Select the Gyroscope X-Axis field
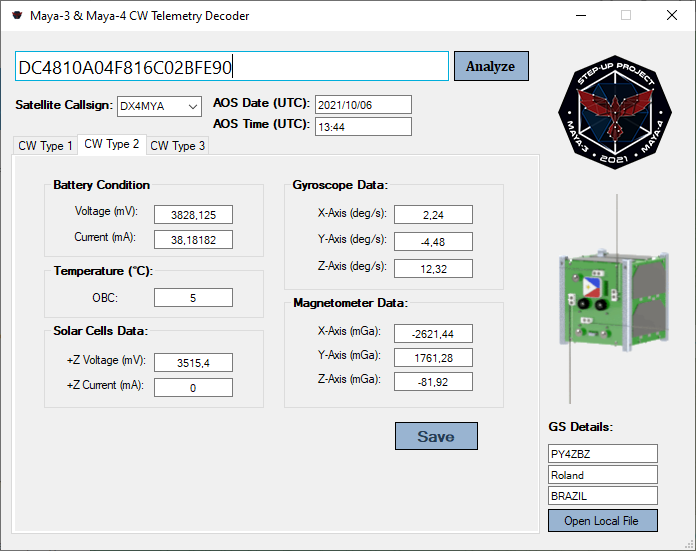This screenshot has height=551, width=696. [433, 215]
